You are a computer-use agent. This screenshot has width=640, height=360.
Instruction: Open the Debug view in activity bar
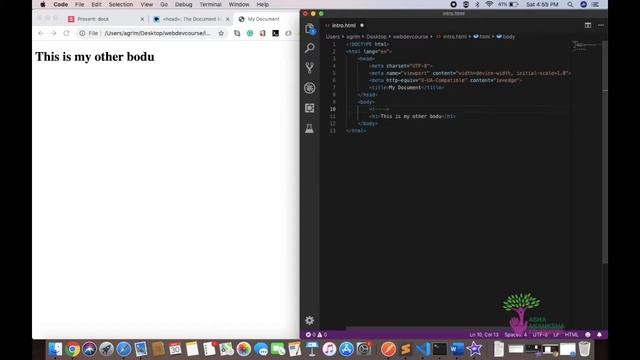pos(310,88)
